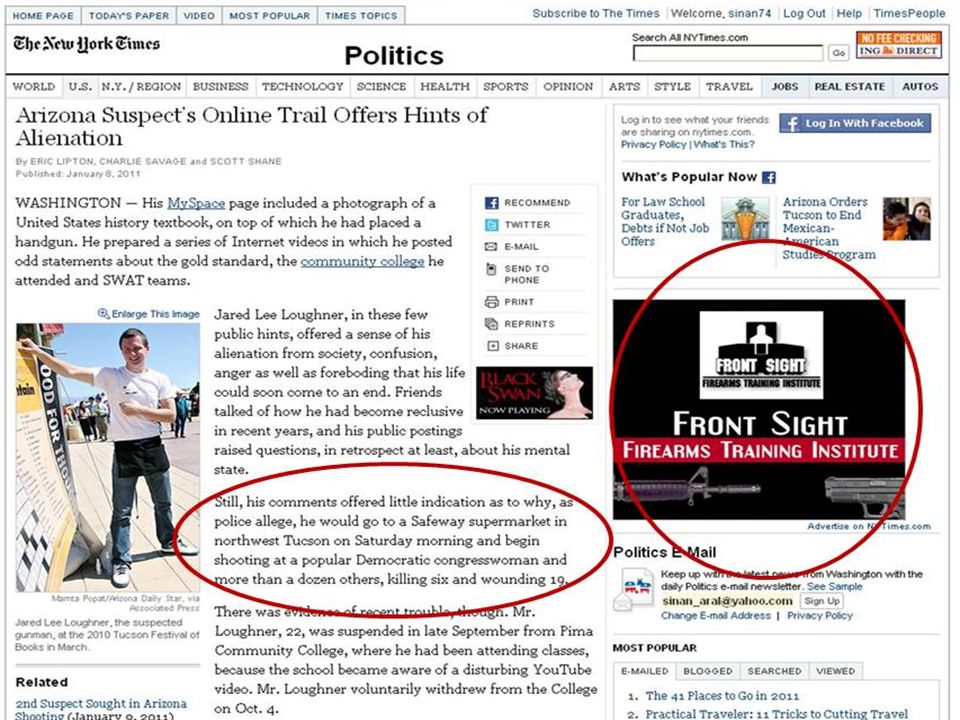Screen dimensions: 960x720
Task: Click the newsletter email address field
Action: [x=727, y=601]
